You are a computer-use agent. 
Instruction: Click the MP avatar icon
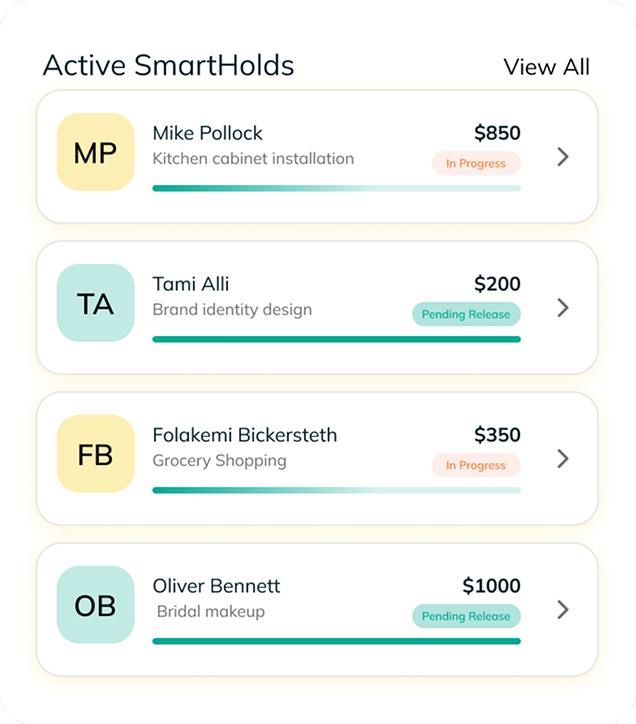(x=95, y=152)
